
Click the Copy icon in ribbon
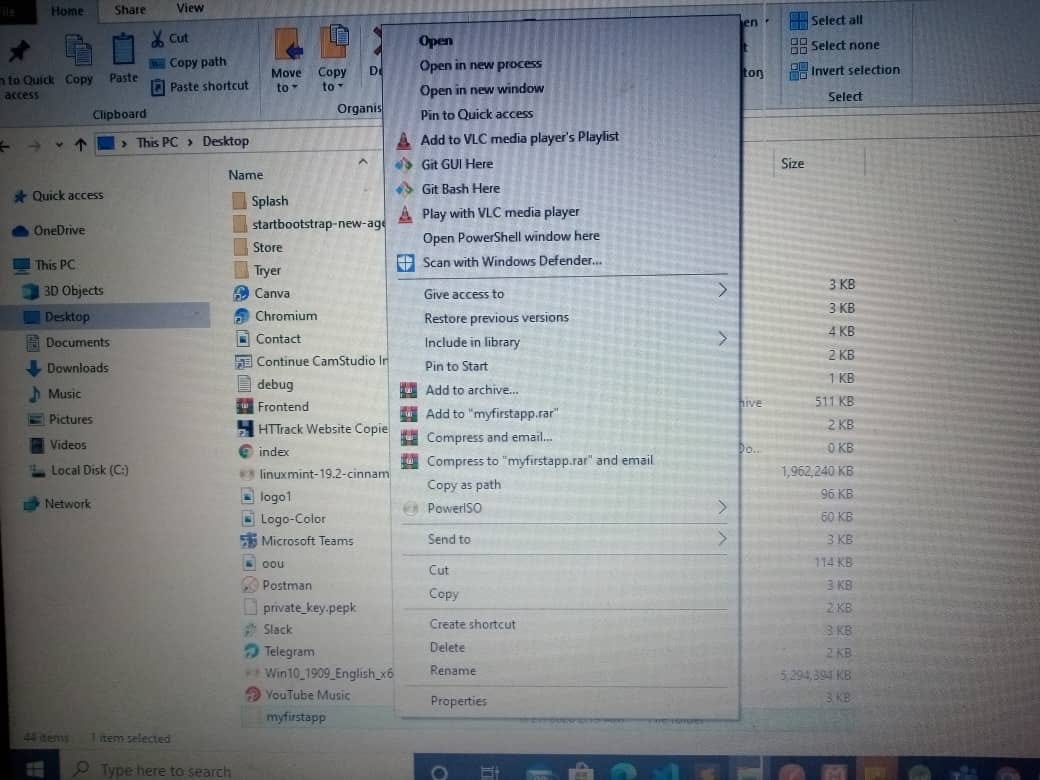pos(79,50)
